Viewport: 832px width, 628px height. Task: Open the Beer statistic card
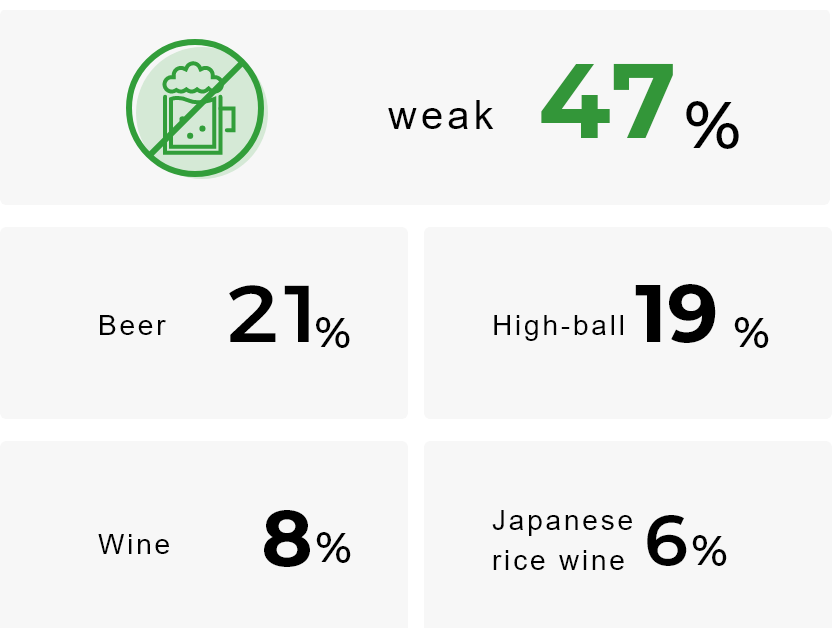204,323
